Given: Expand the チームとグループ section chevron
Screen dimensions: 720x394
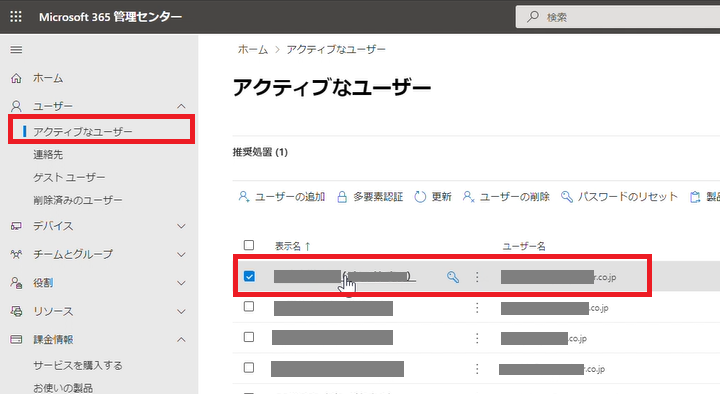Looking at the screenshot, I should coord(181,254).
